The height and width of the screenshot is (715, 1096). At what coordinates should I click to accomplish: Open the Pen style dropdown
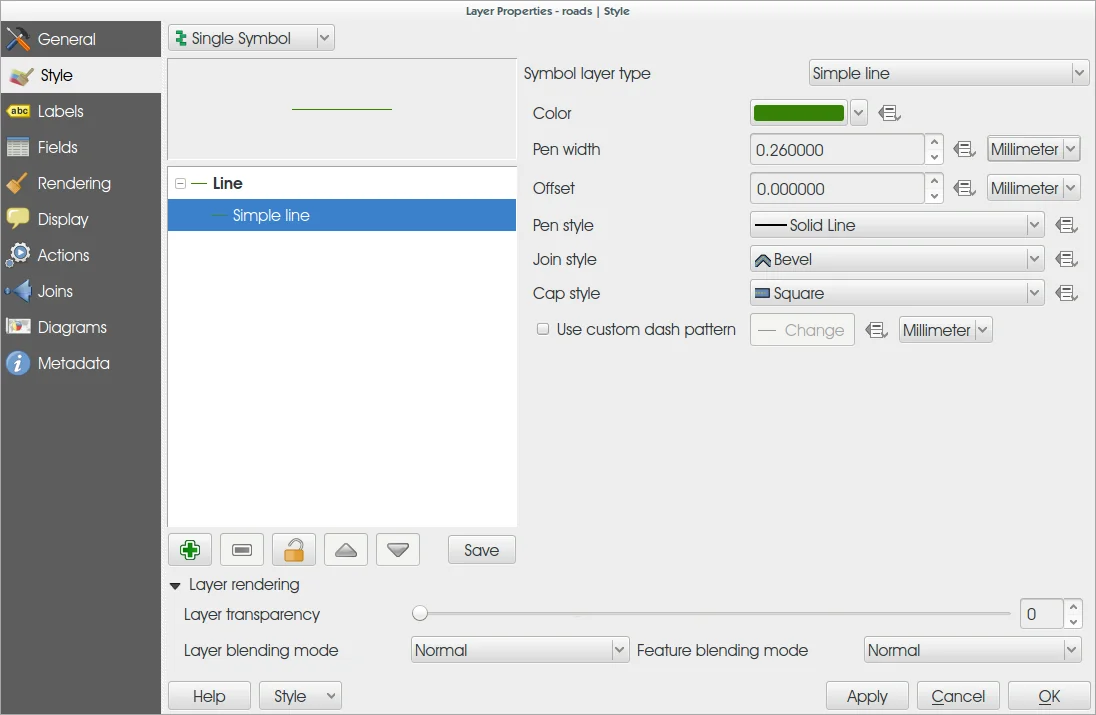[x=896, y=226]
